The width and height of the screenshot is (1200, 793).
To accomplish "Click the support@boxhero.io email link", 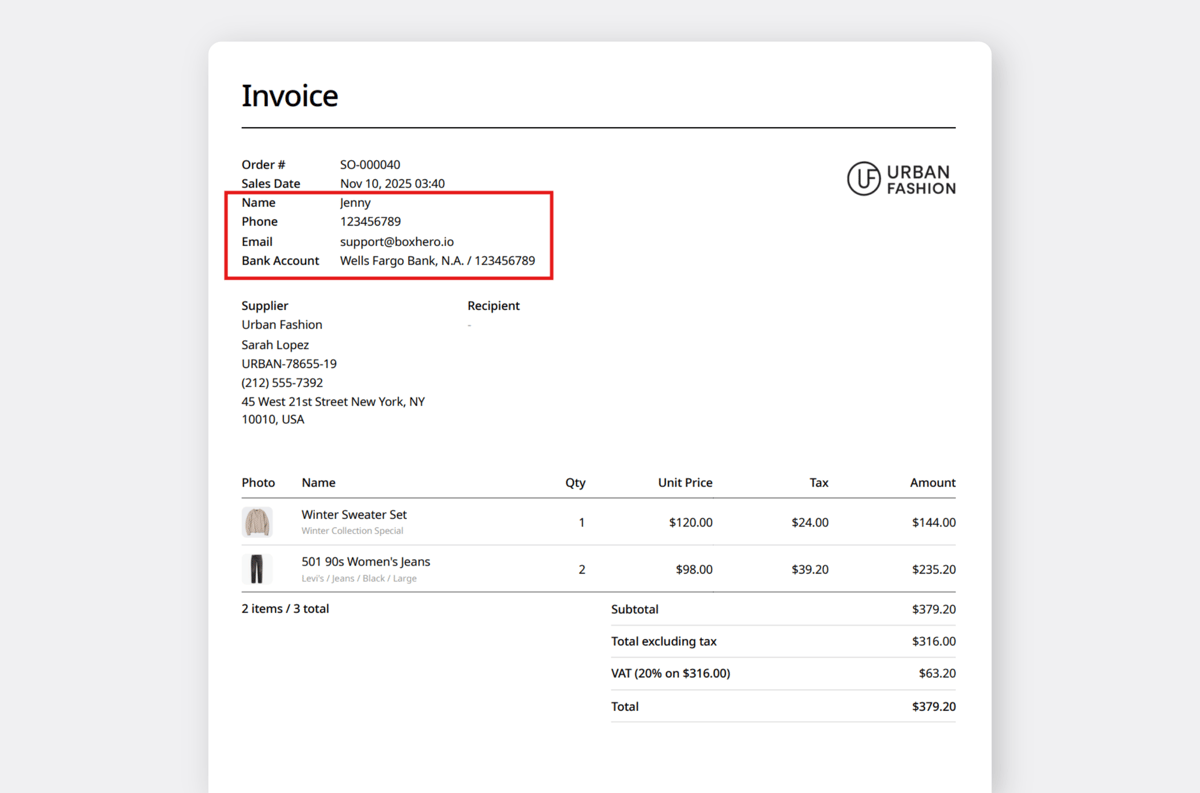I will click(x=396, y=241).
